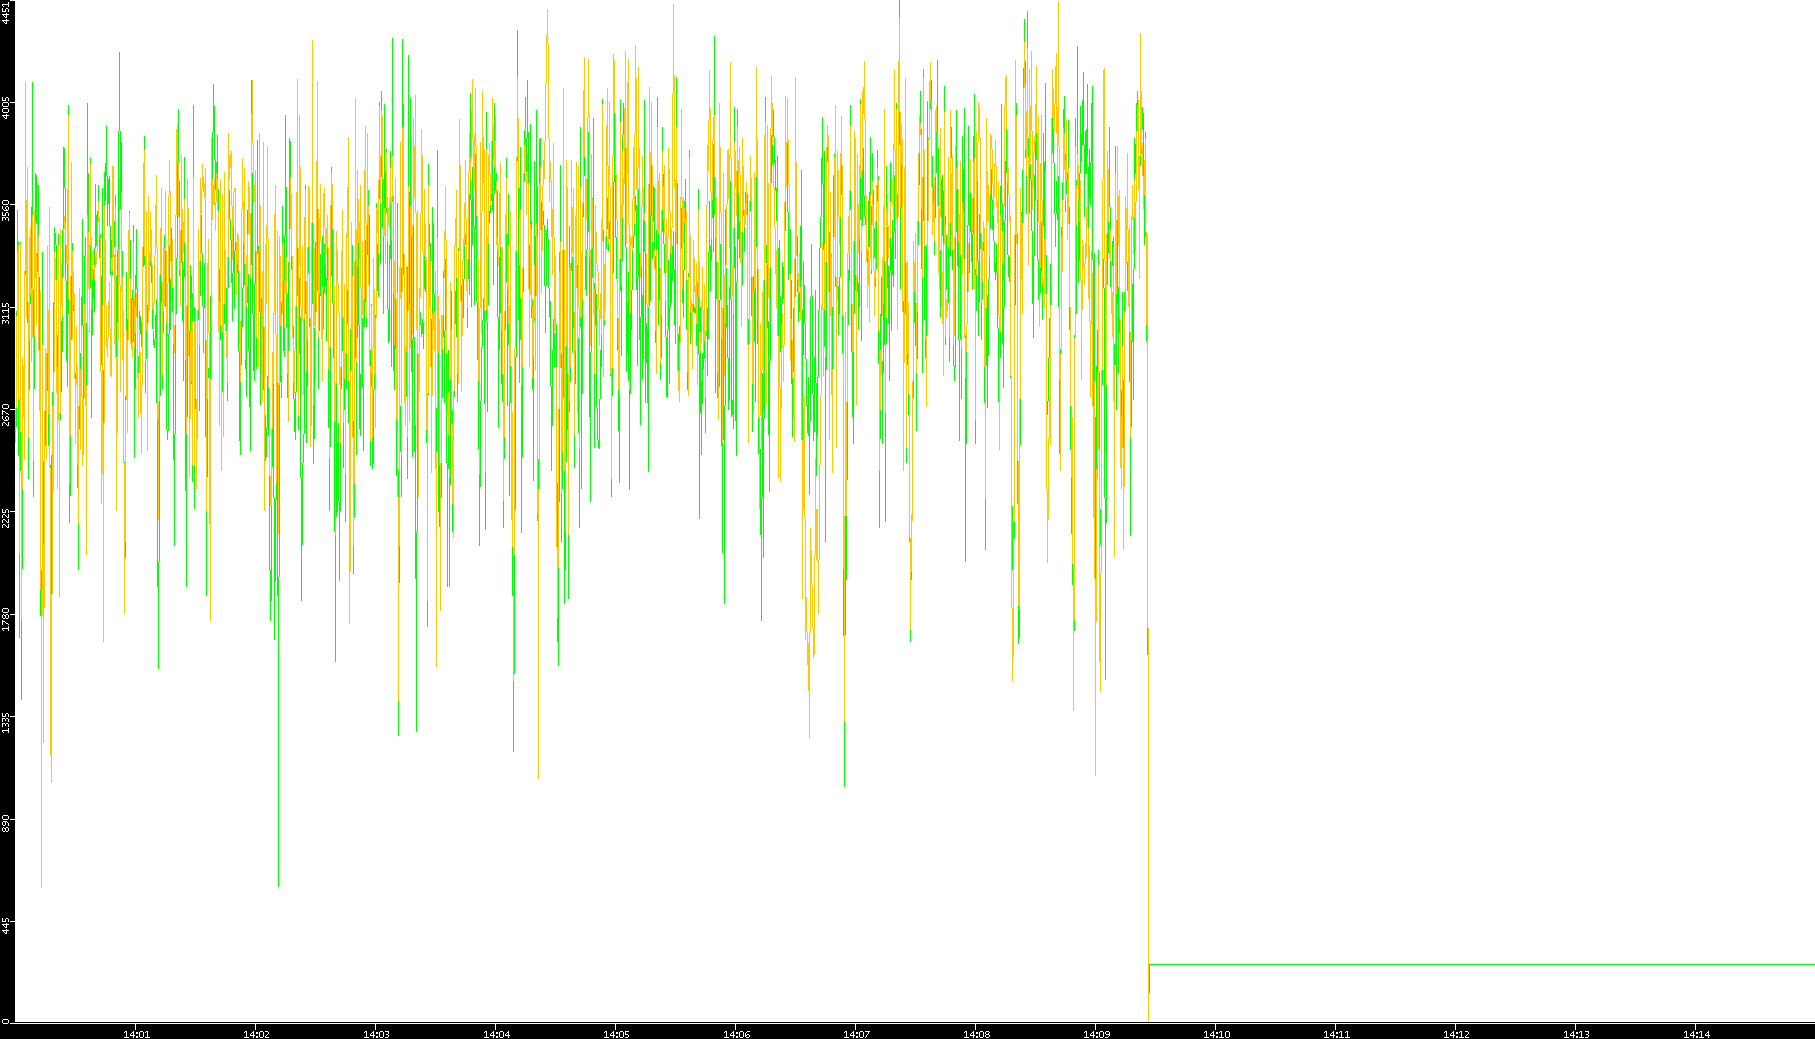Click the 890 y-axis value label

(x=6, y=822)
